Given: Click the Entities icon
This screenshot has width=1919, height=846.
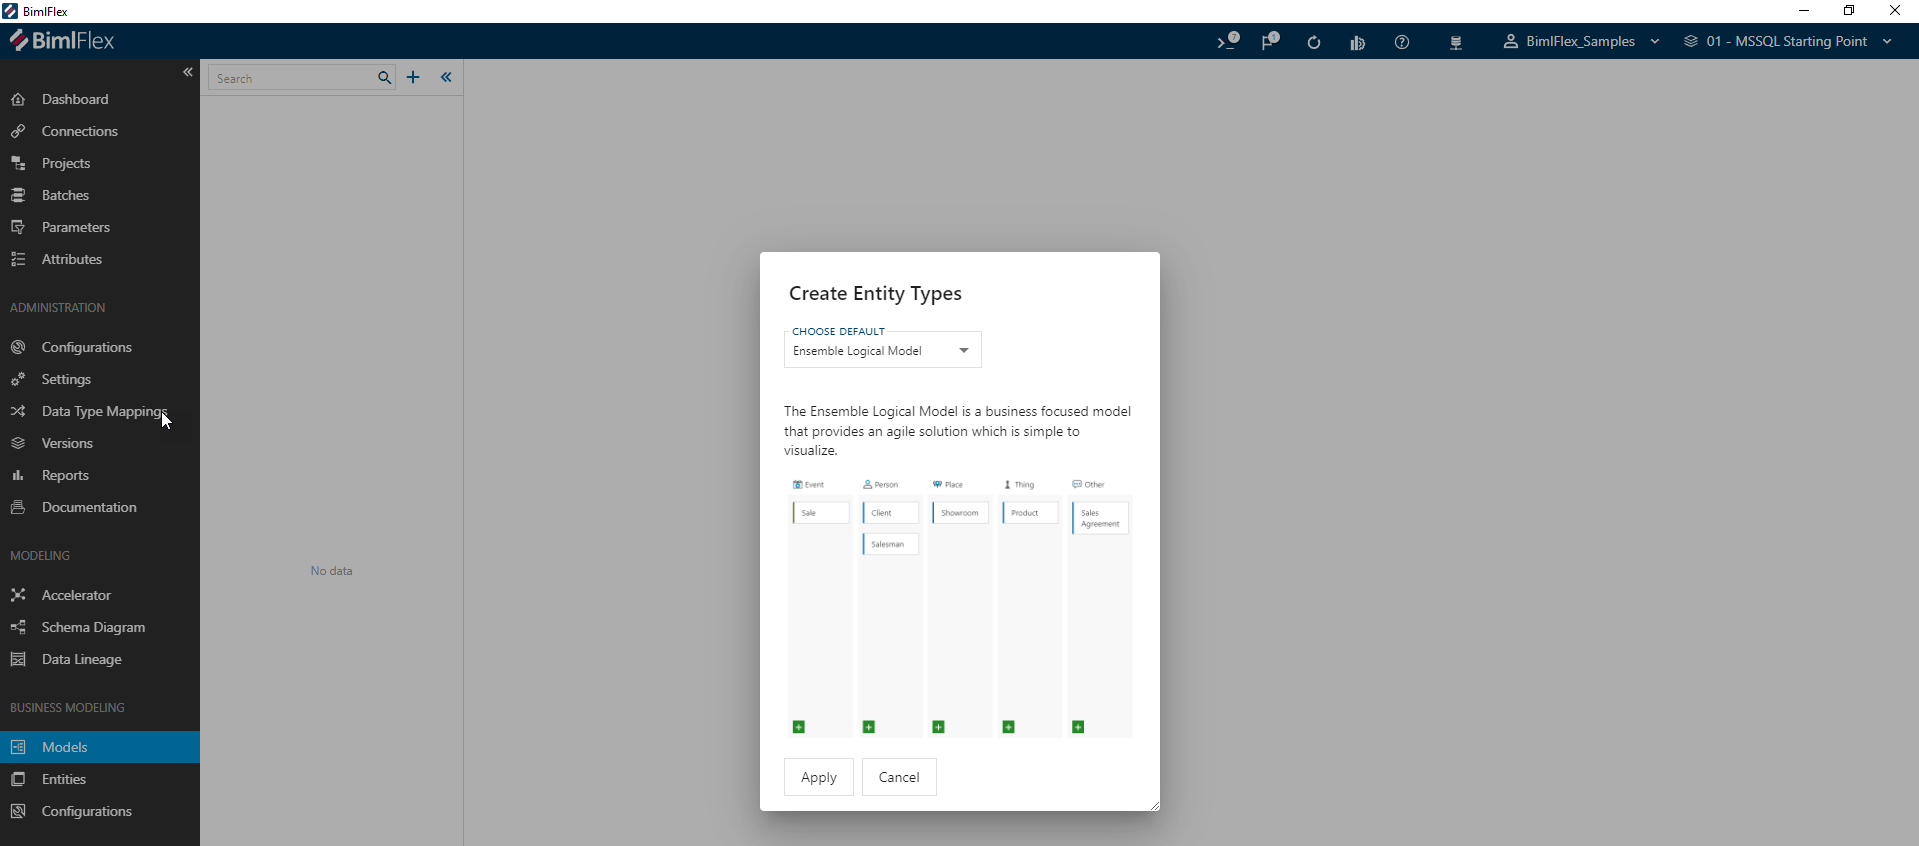Looking at the screenshot, I should (x=18, y=779).
